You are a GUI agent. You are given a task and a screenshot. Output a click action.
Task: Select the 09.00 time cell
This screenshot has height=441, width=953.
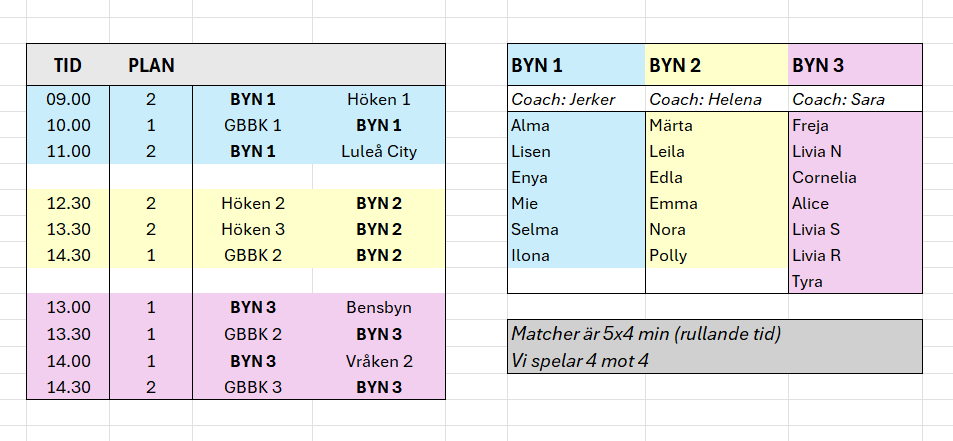[68, 99]
